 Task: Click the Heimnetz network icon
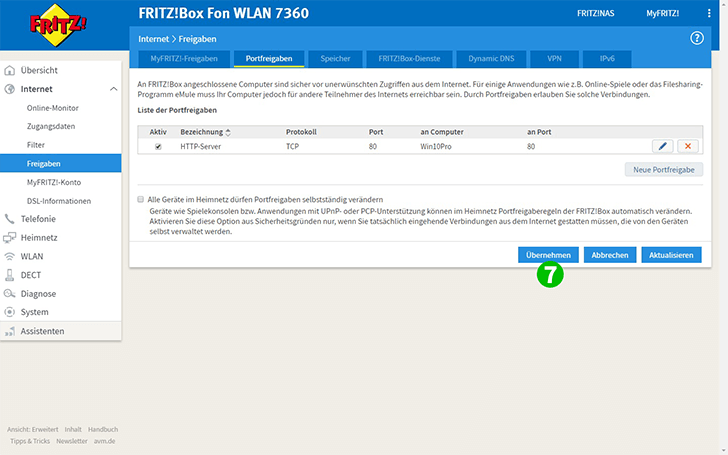coord(9,238)
